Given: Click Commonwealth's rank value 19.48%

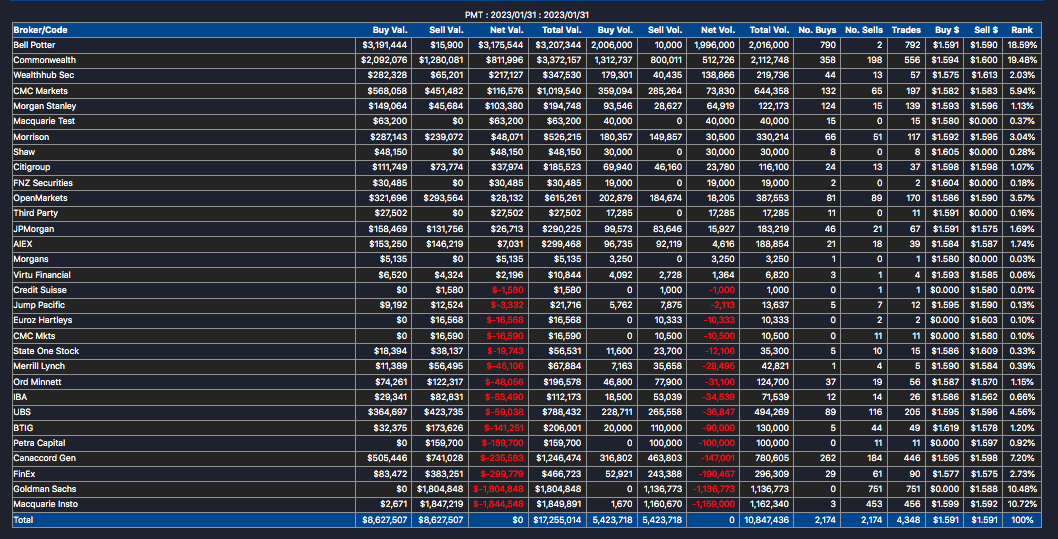Looking at the screenshot, I should (x=1021, y=60).
